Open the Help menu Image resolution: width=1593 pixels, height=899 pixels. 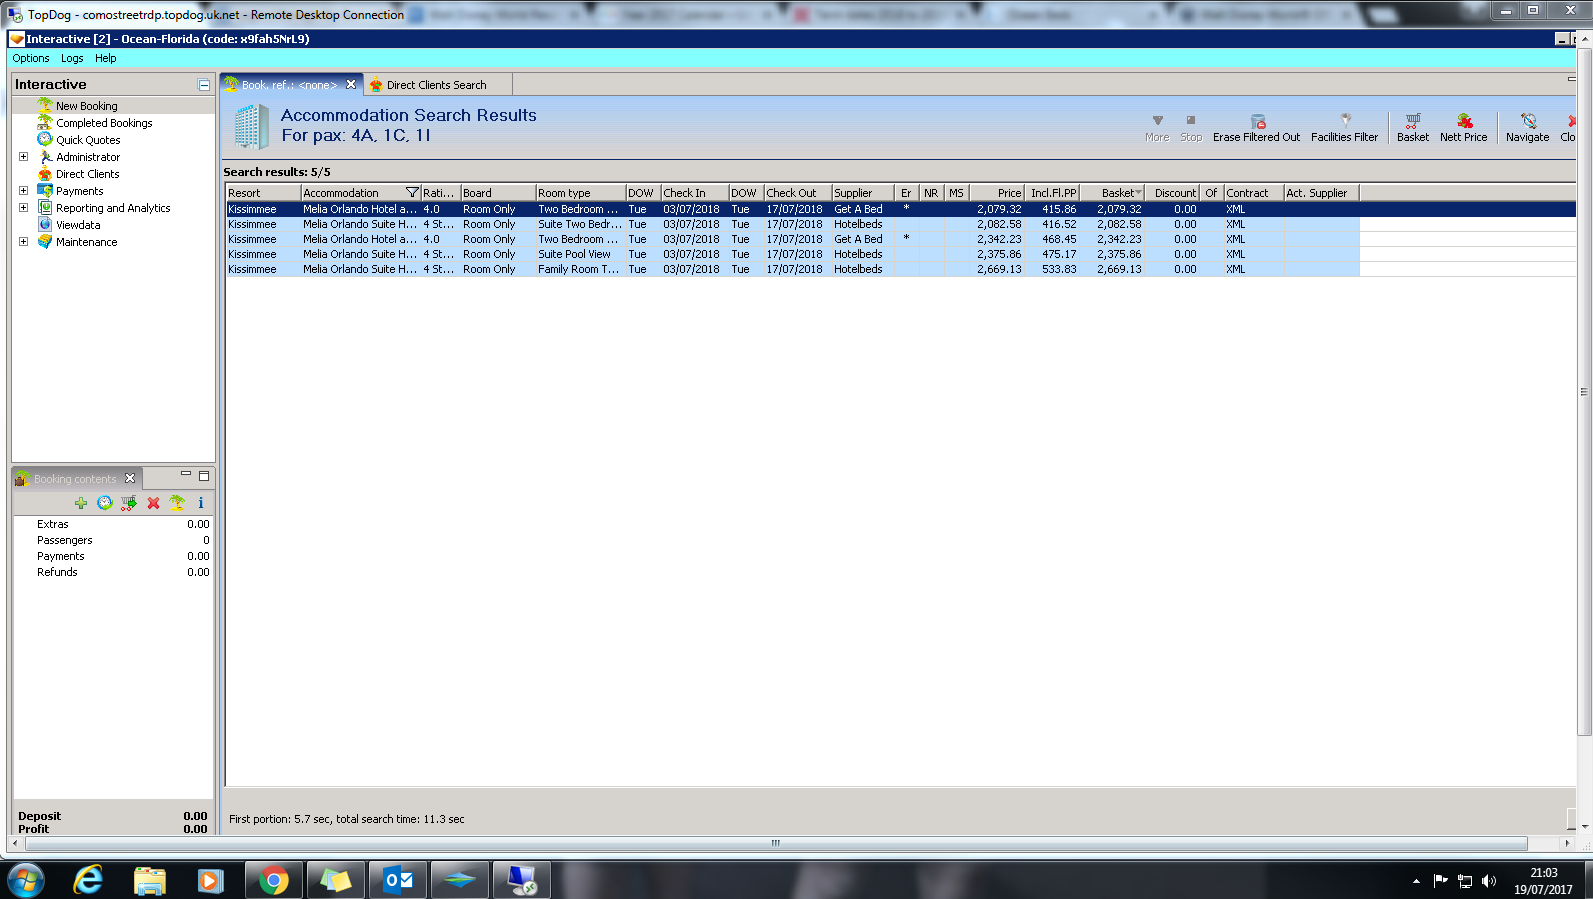(106, 58)
